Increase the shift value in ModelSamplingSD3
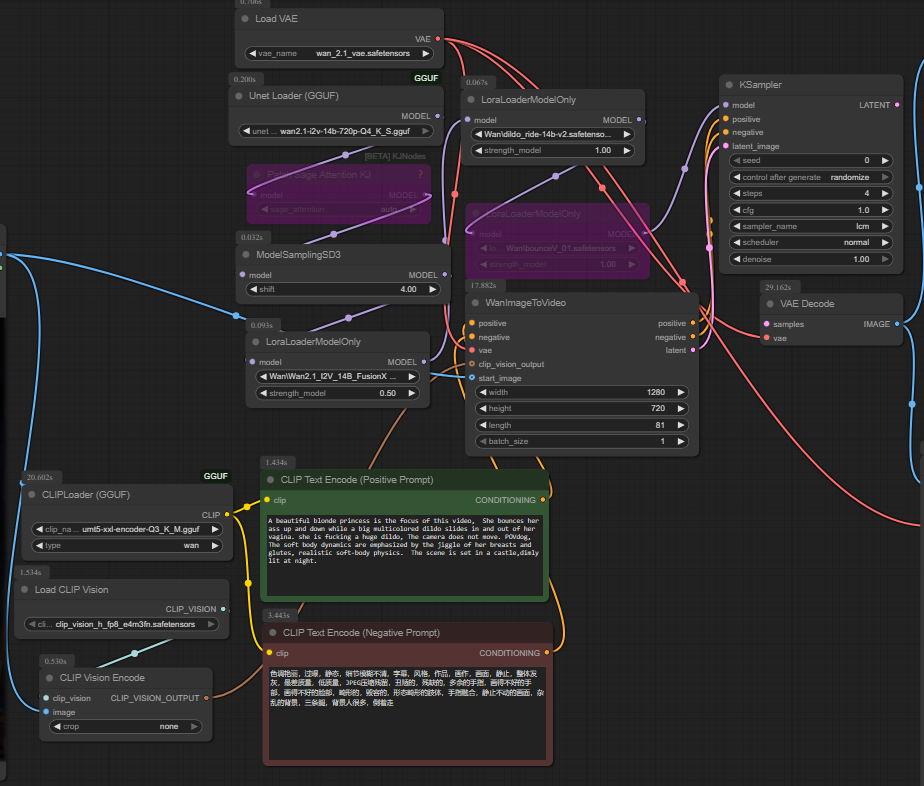Screen dimensions: 924x786 point(433,289)
